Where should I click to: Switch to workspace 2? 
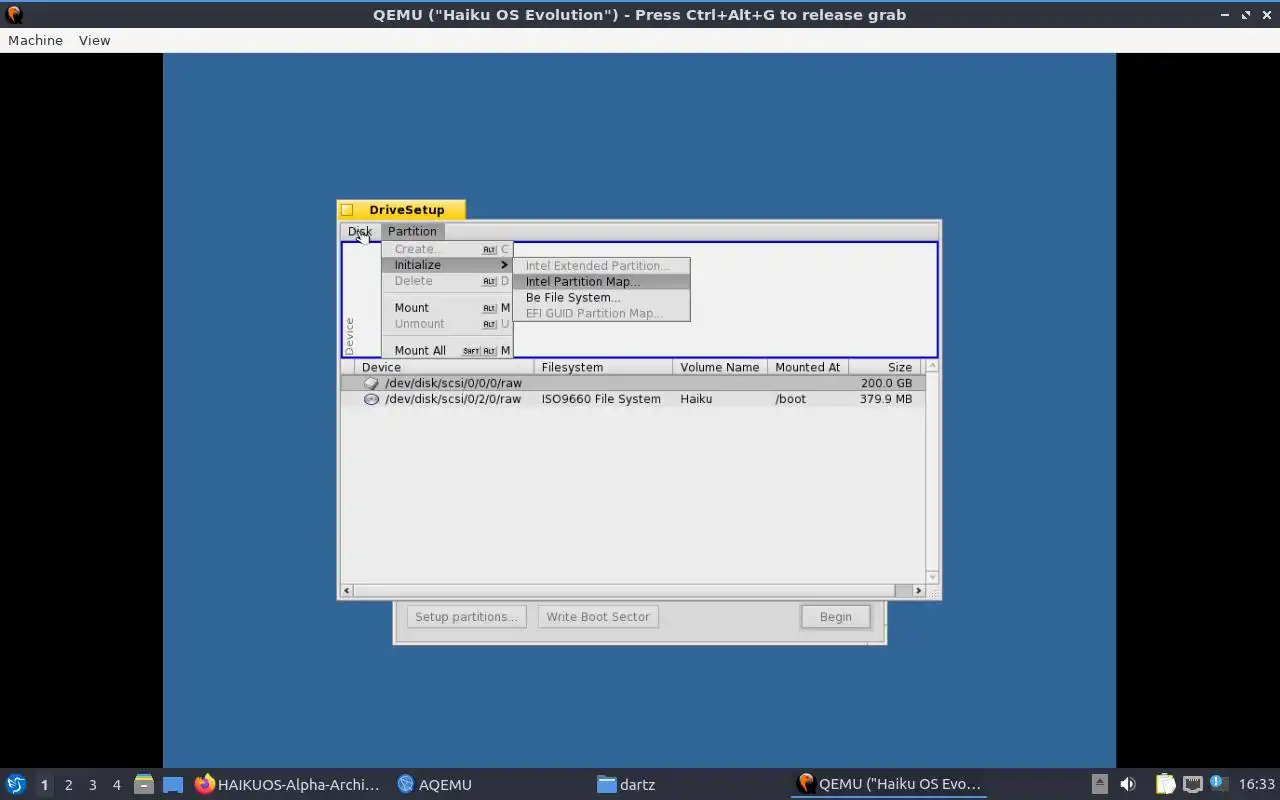pos(68,785)
